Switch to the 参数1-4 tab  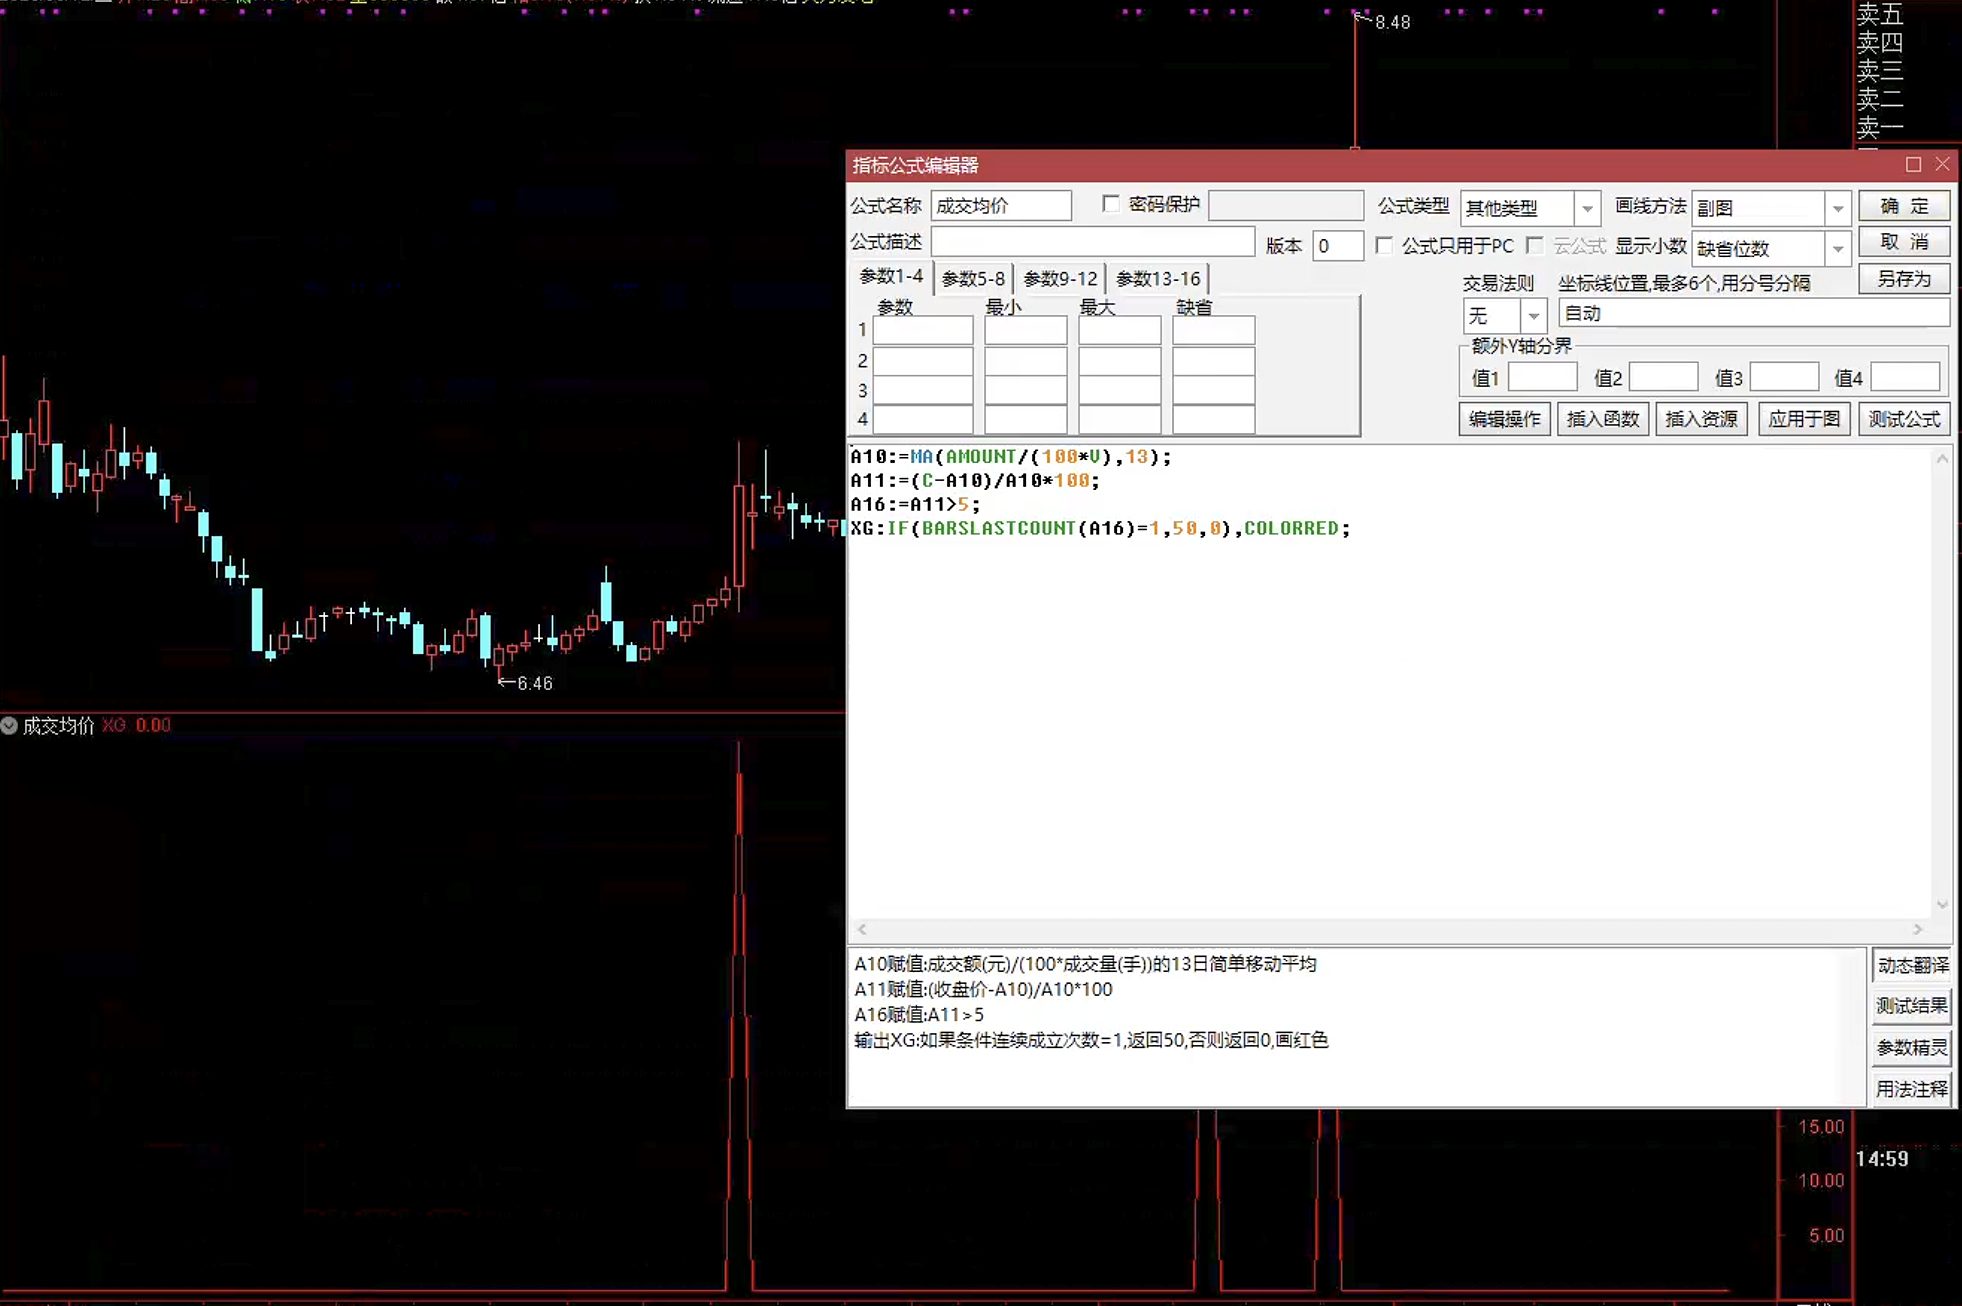click(x=891, y=277)
